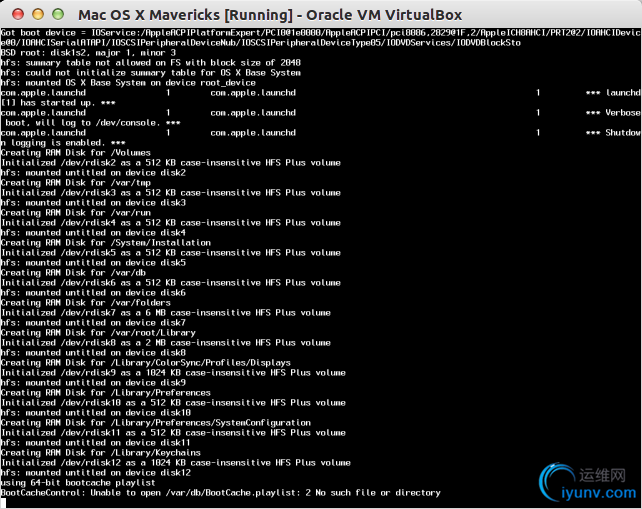Click 'Creating RAM Disk for /var/tmp' line
Screen dimensions: 642x509
[x=76, y=183]
